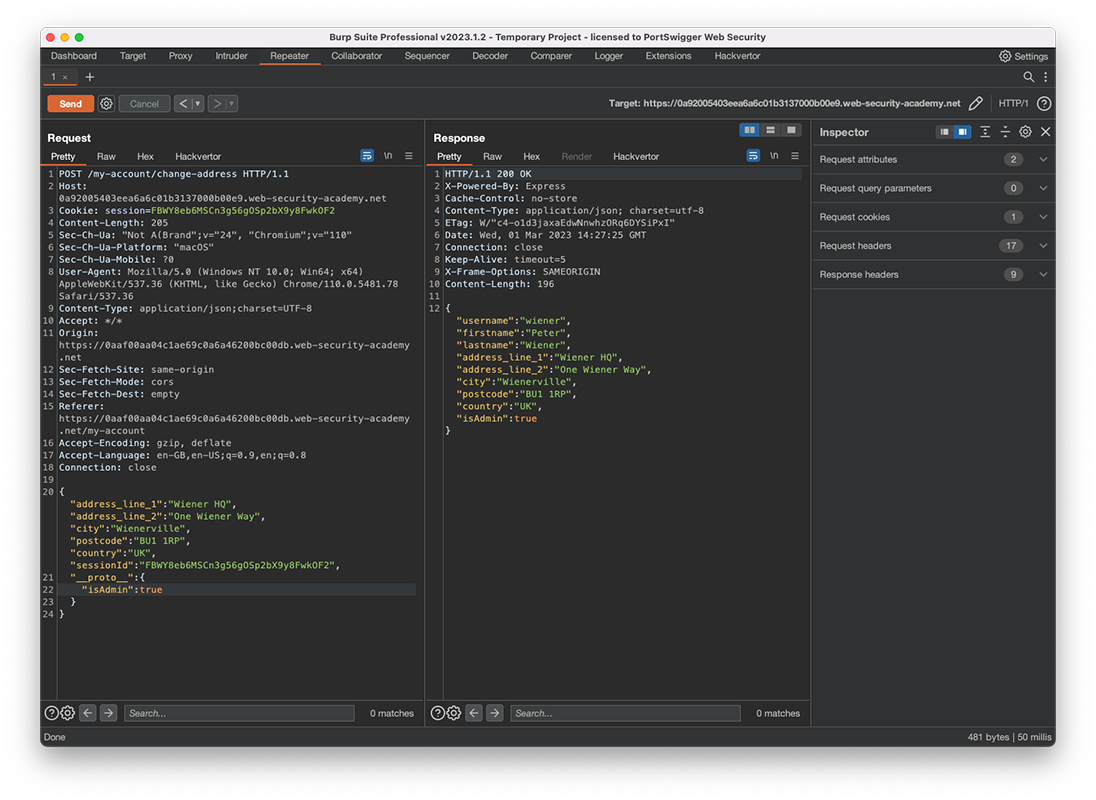The height and width of the screenshot is (800, 1096).
Task: Expand Request headers section
Action: point(935,245)
